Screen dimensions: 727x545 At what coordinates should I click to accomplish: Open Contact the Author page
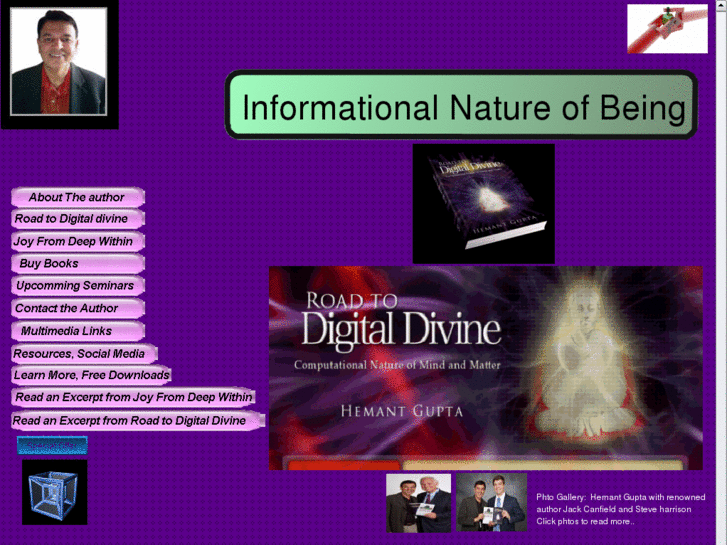pos(78,308)
